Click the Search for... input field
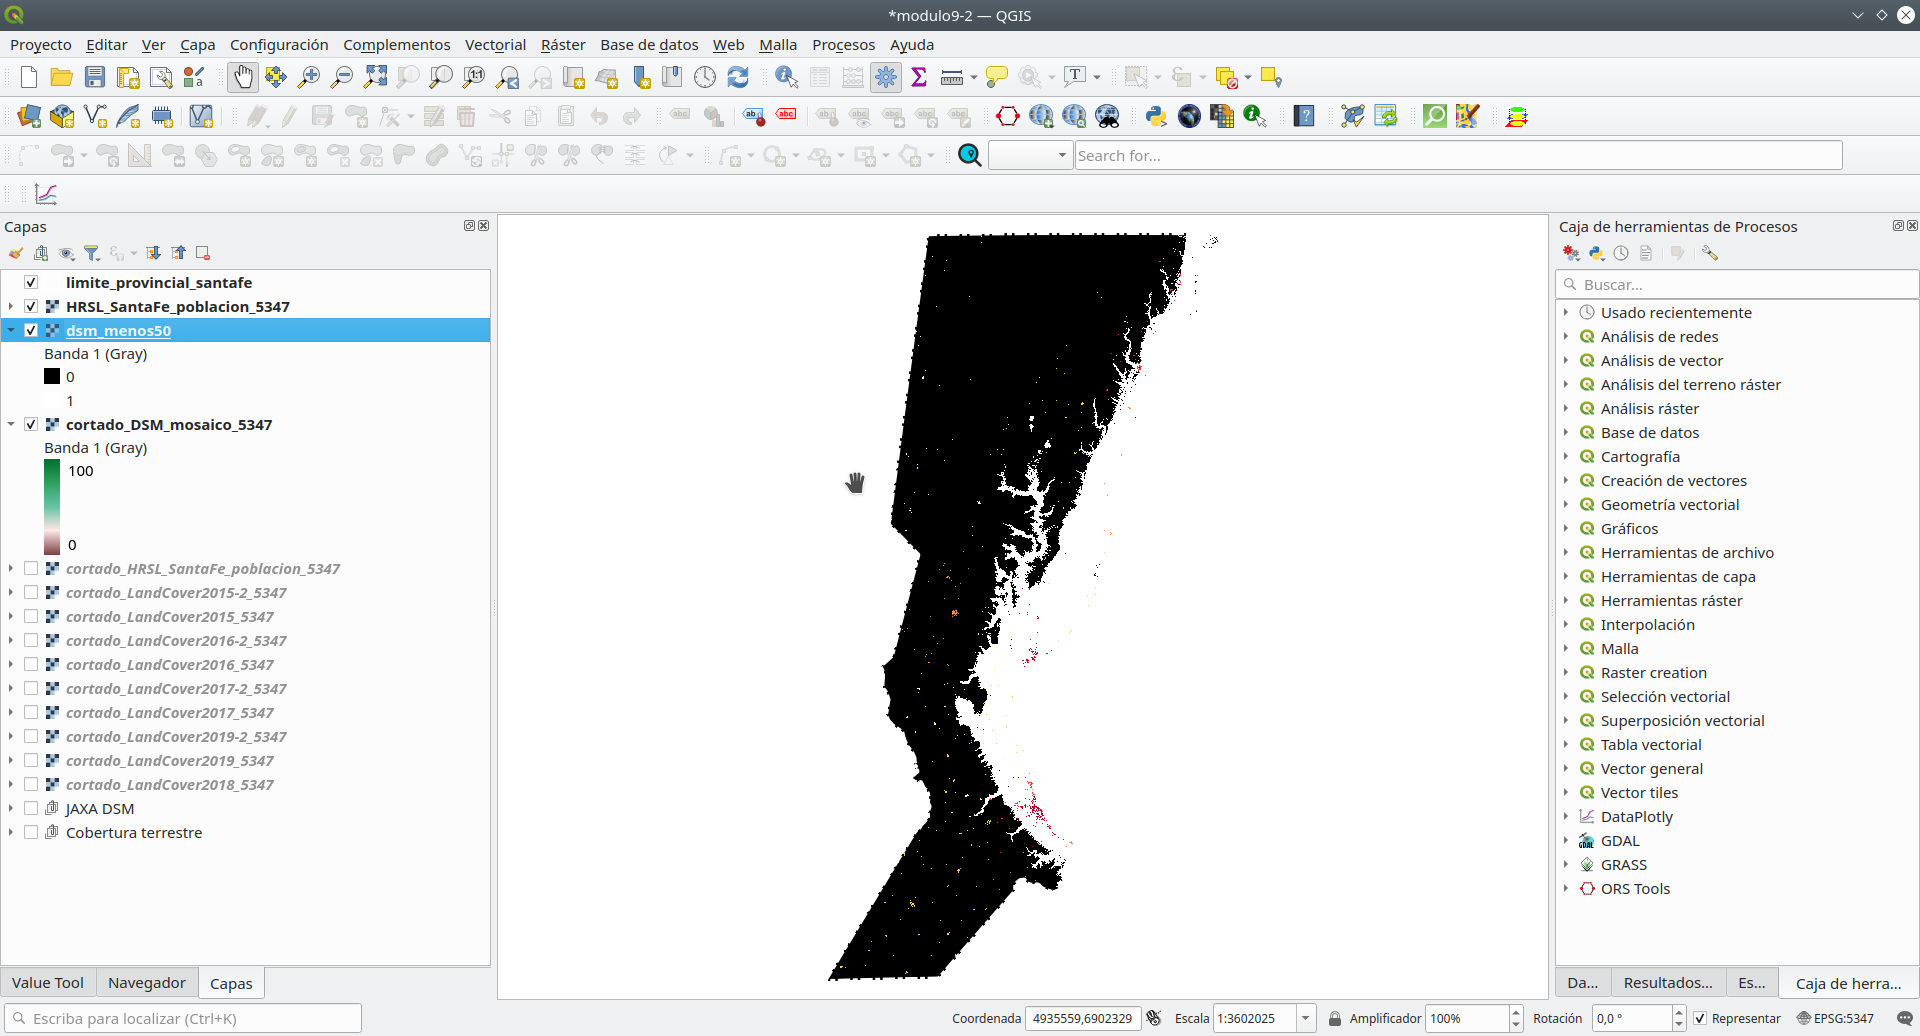This screenshot has height=1036, width=1920. click(x=1458, y=155)
